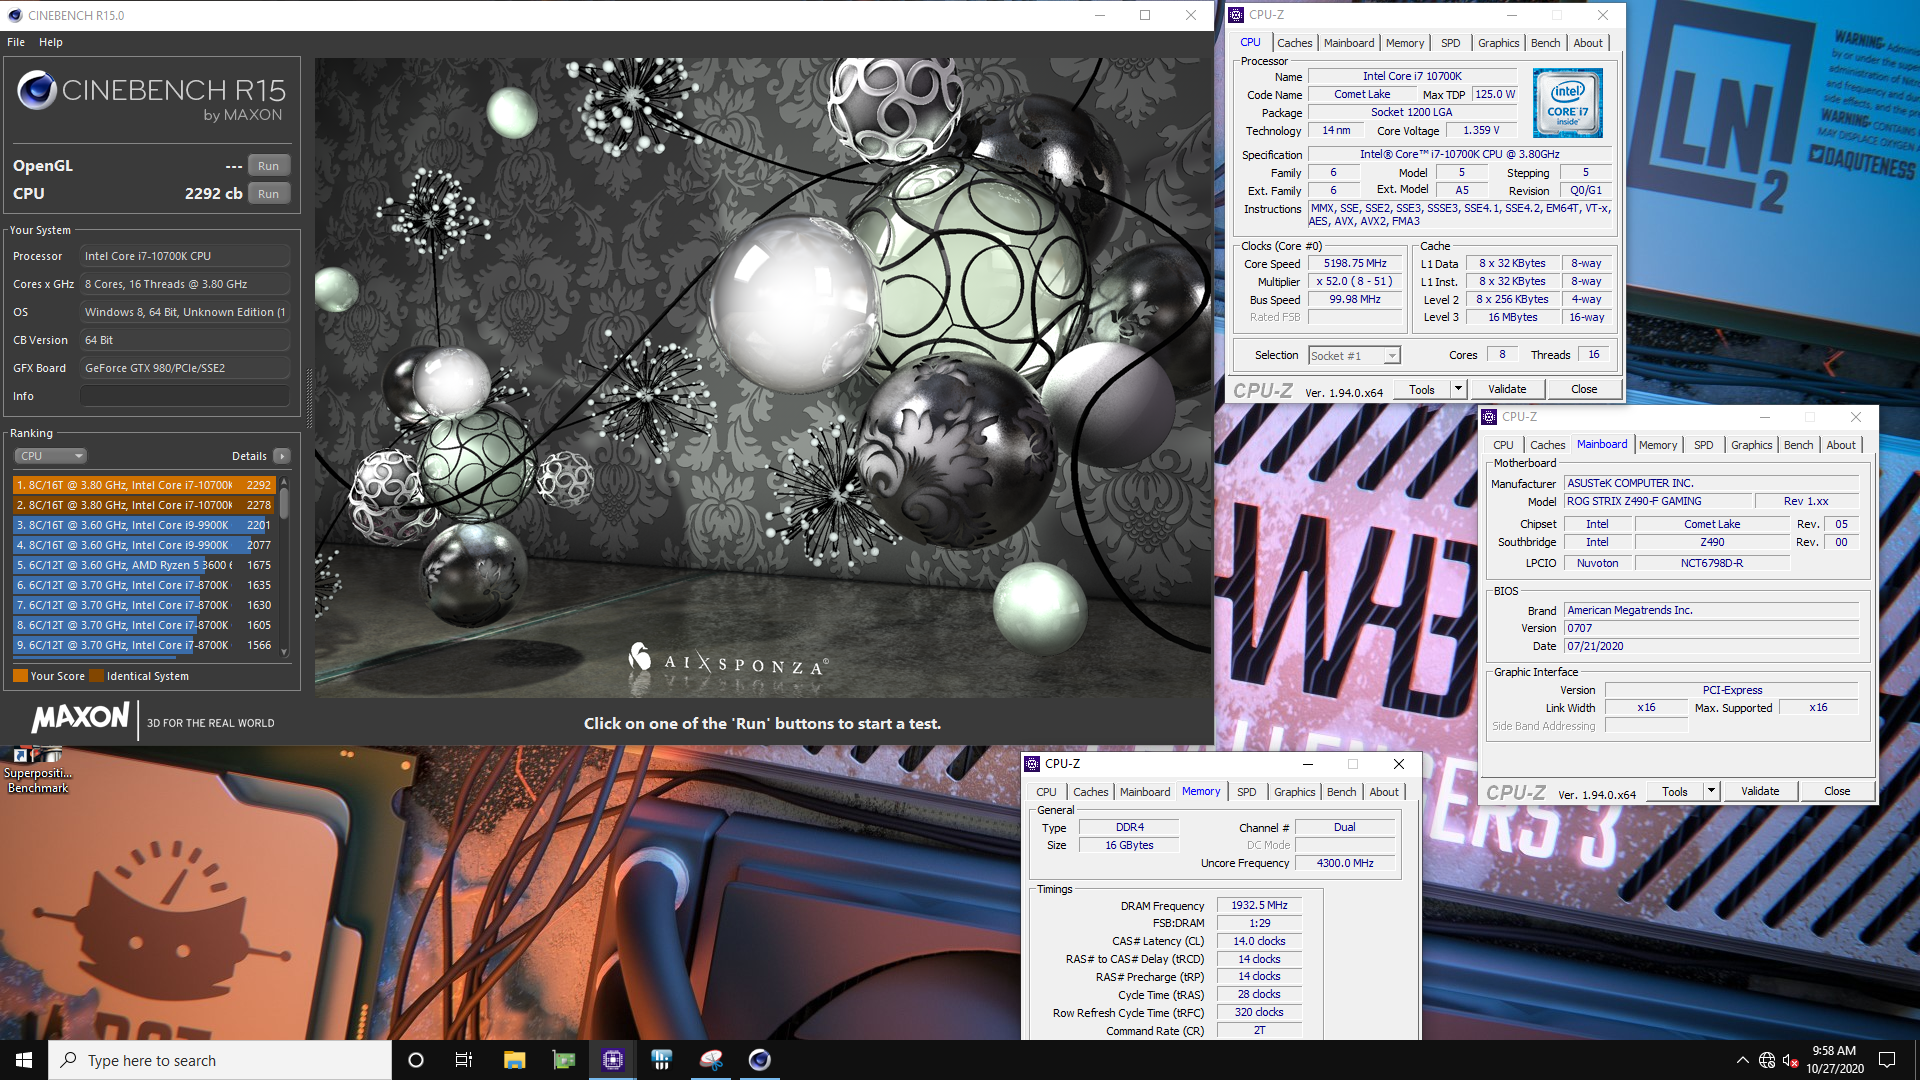Click the Cinebench R15 logo sphere
Image resolution: width=1920 pixels, height=1080 pixels.
tap(37, 90)
